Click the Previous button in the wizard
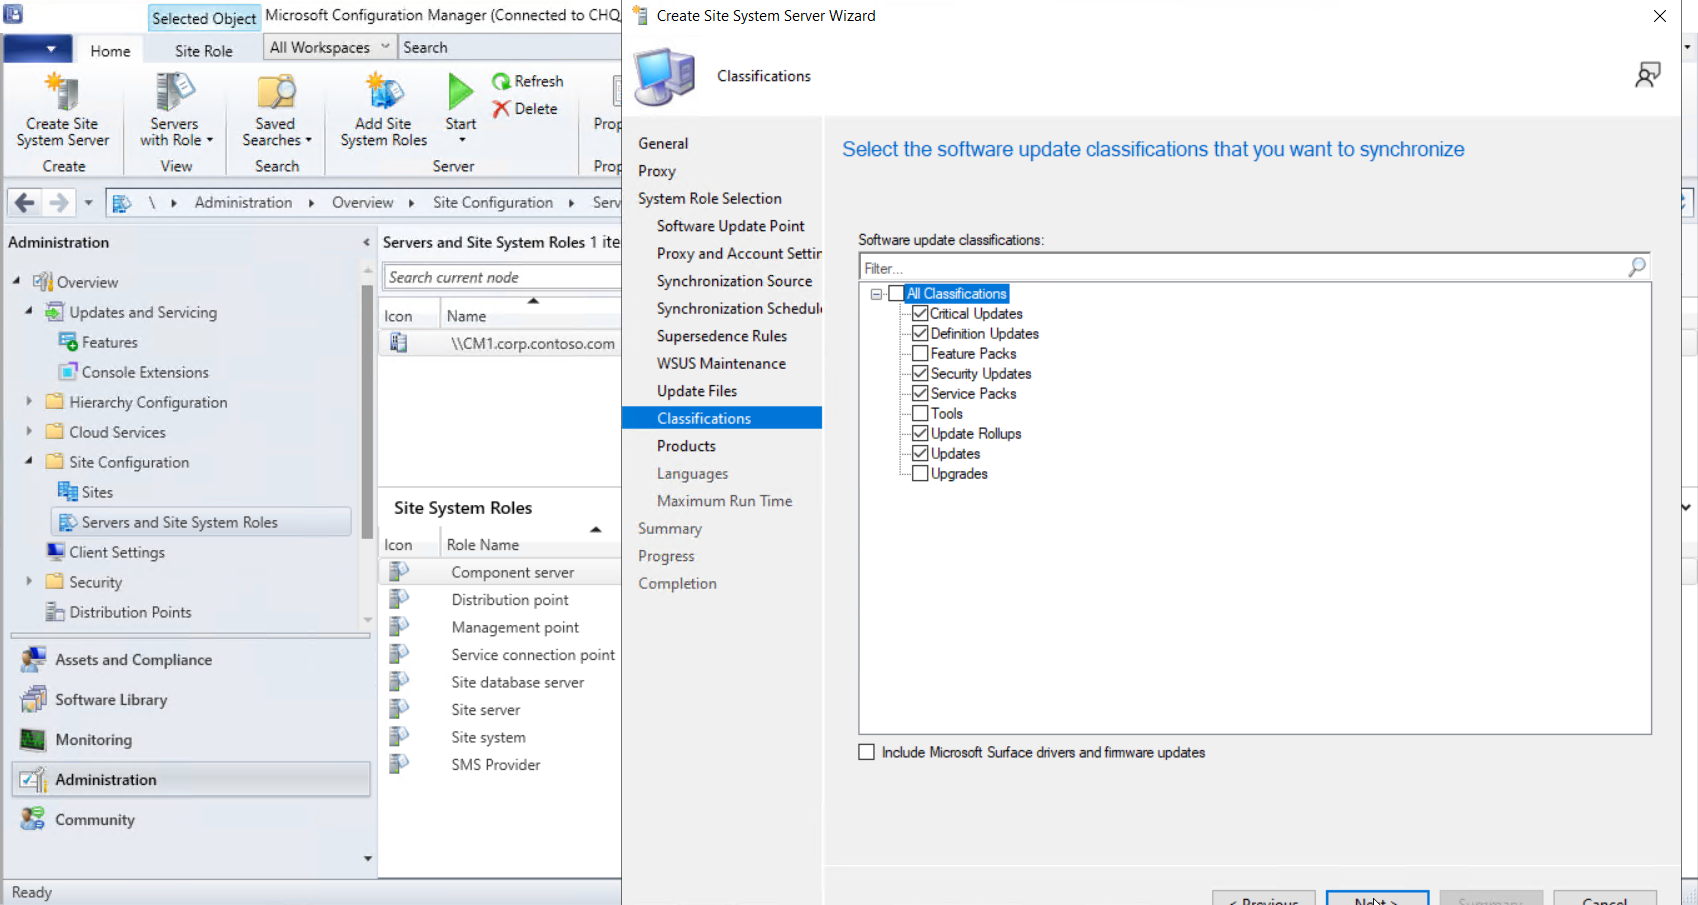1698x905 pixels. pos(1264,898)
